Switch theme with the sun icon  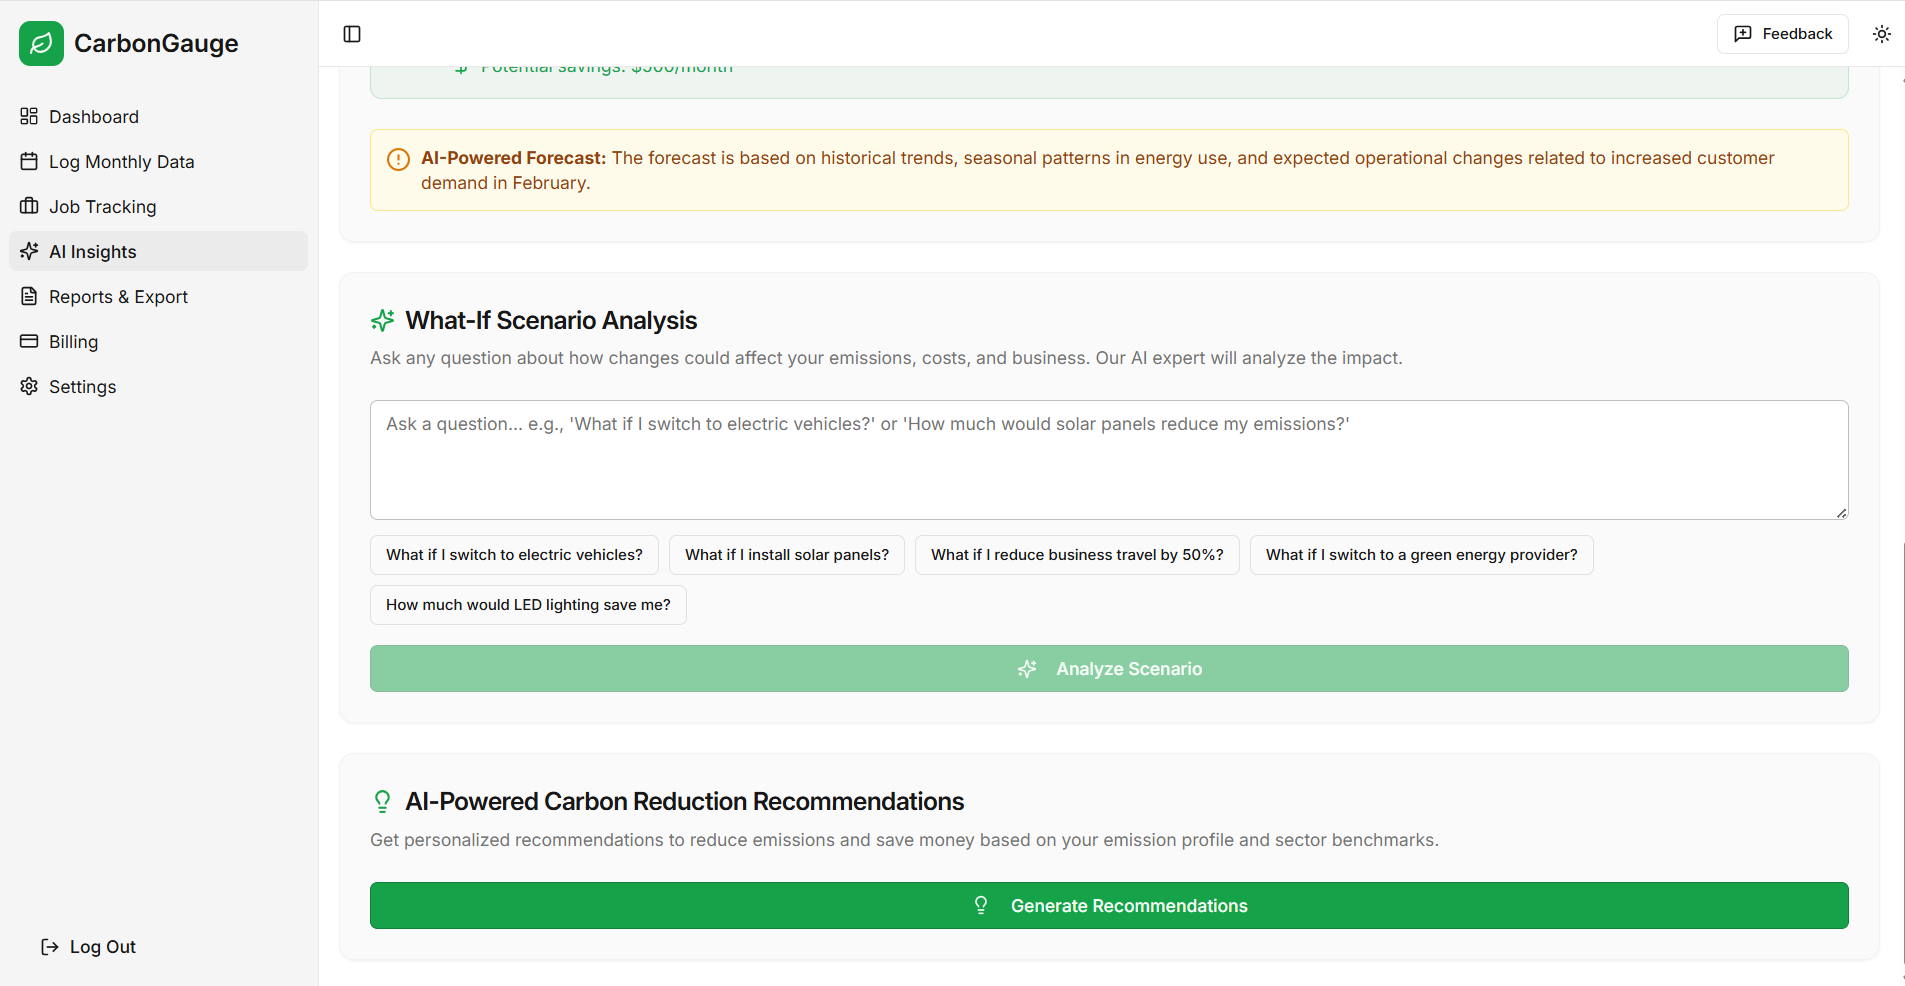coord(1881,34)
